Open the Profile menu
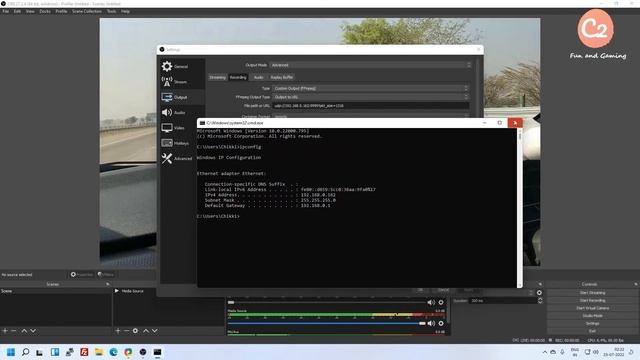Viewport: 640px width, 360px height. tap(61, 11)
